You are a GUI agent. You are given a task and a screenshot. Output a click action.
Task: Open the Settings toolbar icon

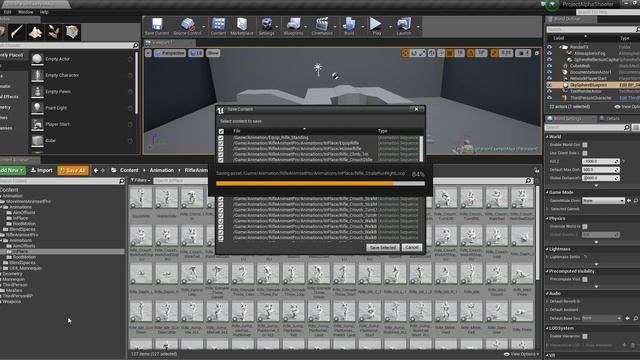click(x=267, y=26)
